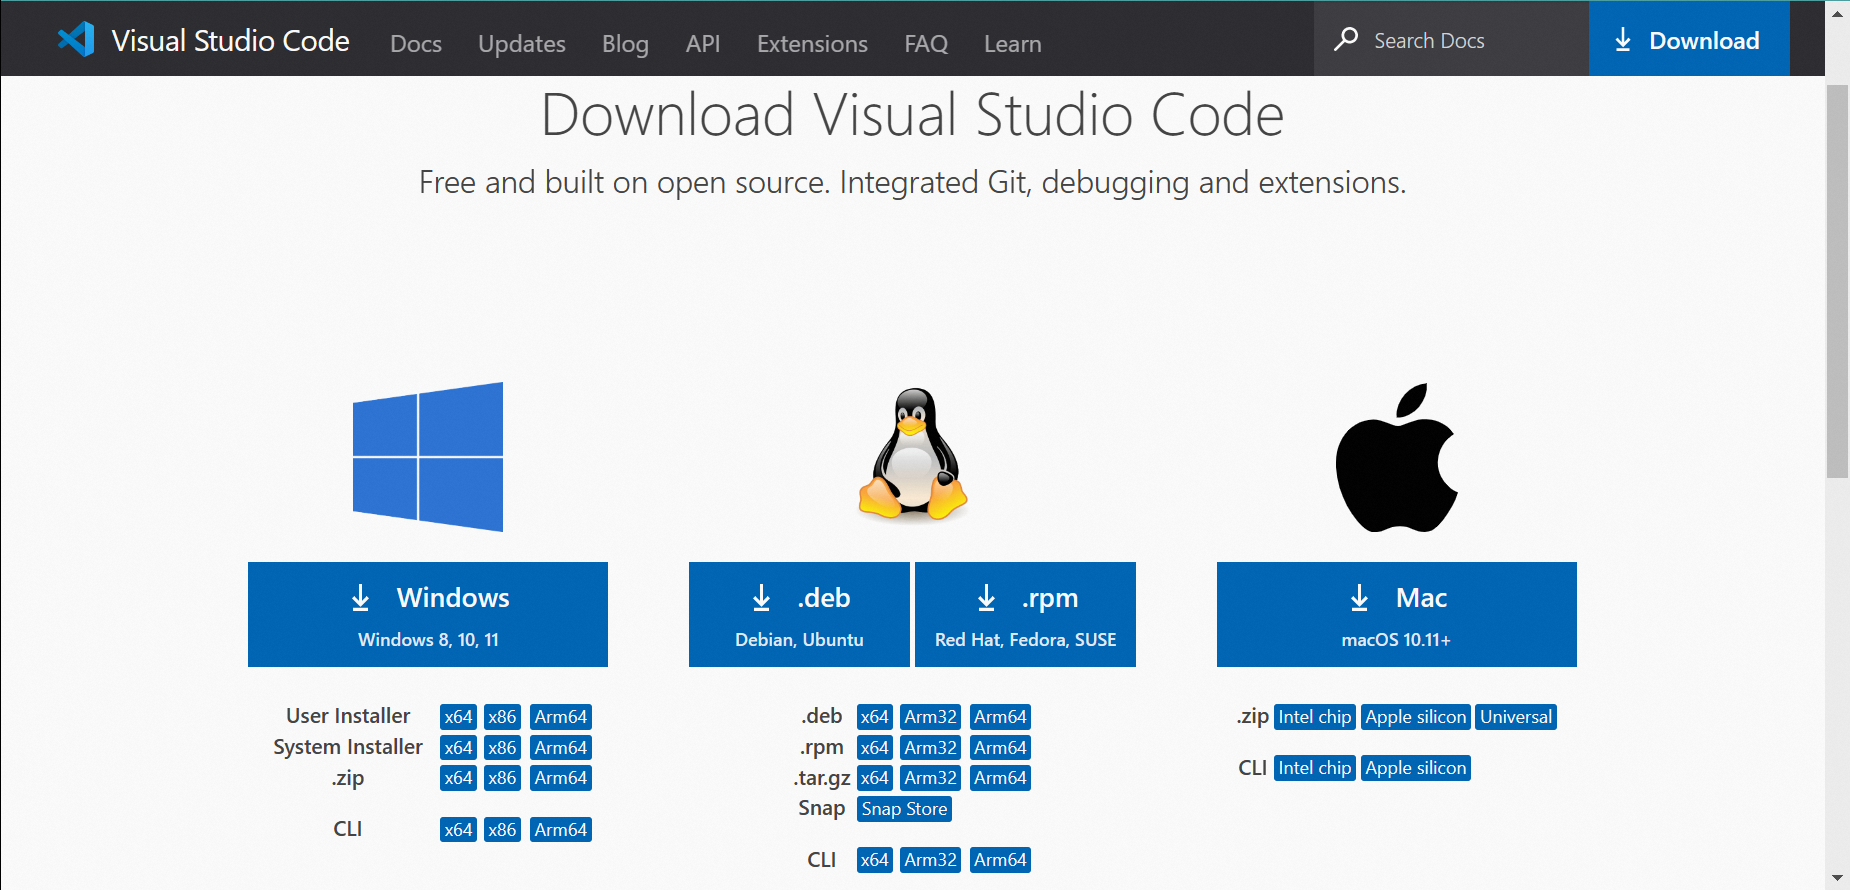Screen dimensions: 1850x890
Task: Select Linux CLI Arm64 link
Action: pyautogui.click(x=1000, y=860)
